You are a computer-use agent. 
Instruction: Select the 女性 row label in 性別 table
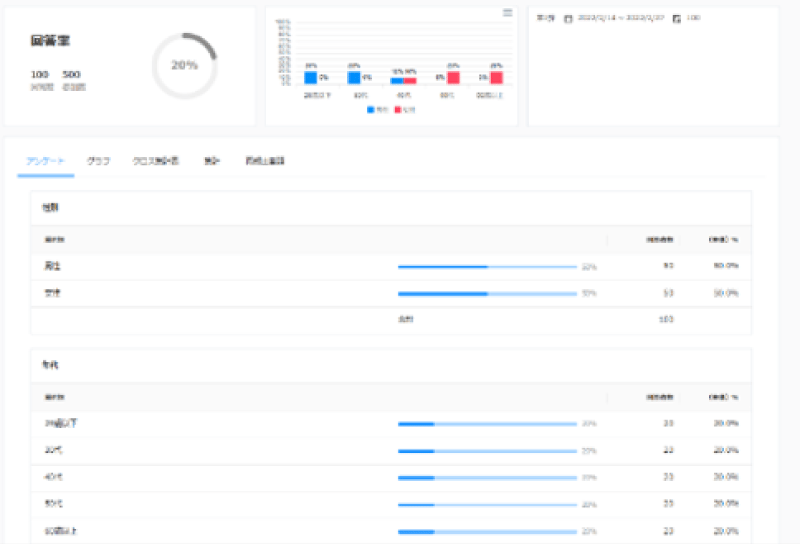52,293
